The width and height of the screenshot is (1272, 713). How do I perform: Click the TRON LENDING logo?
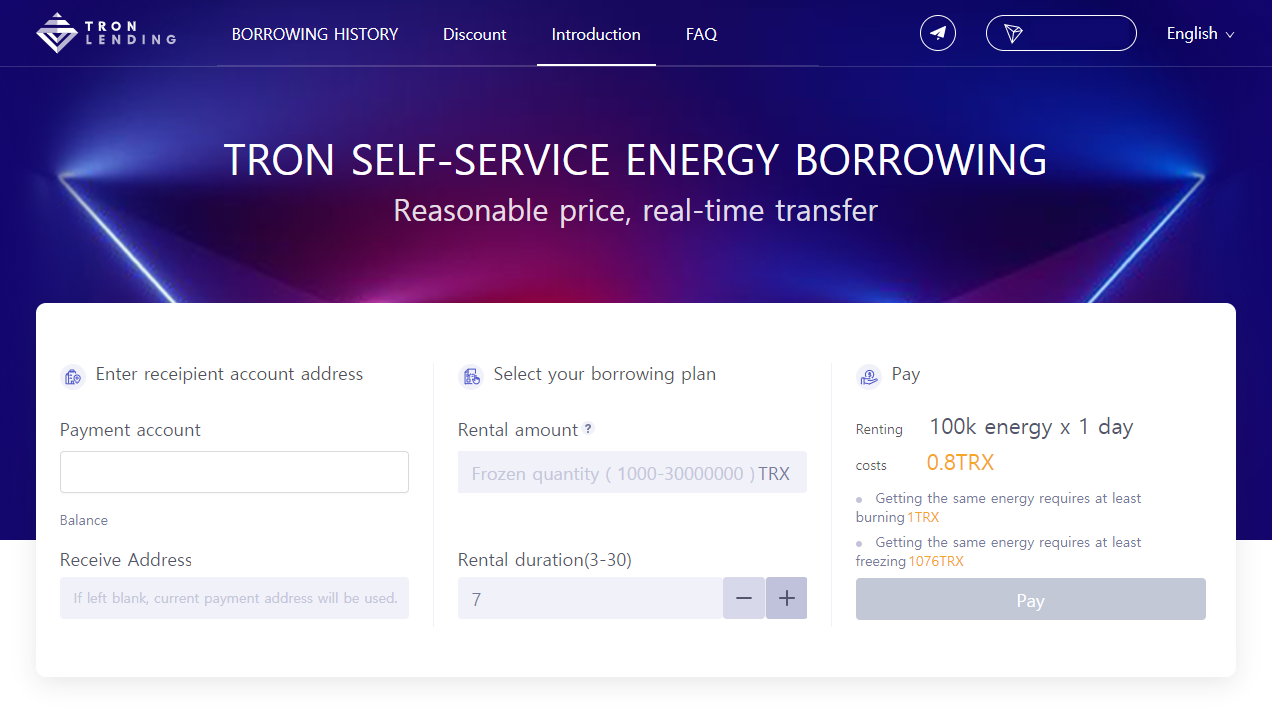coord(105,32)
